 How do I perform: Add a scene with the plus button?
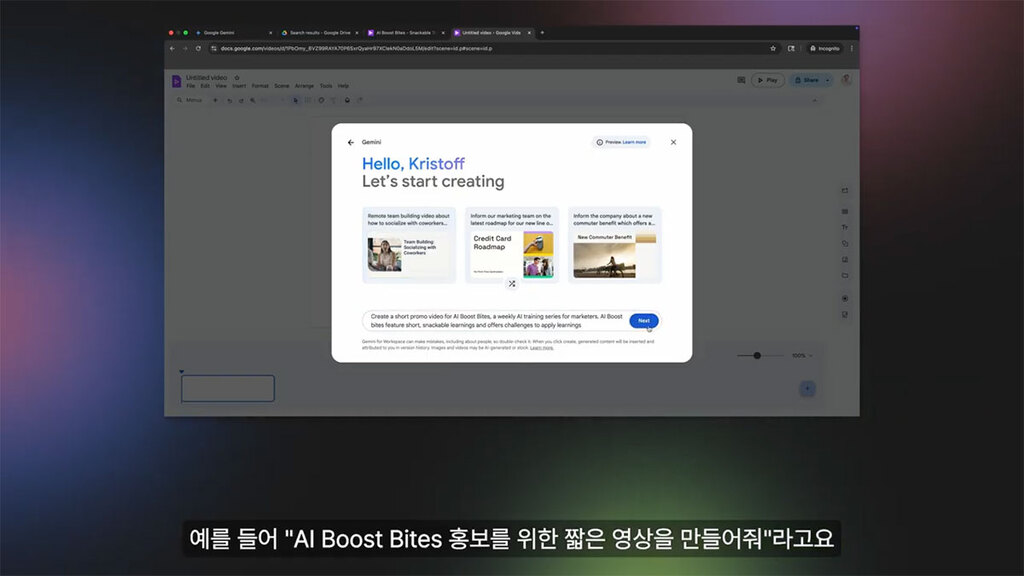tap(808, 389)
